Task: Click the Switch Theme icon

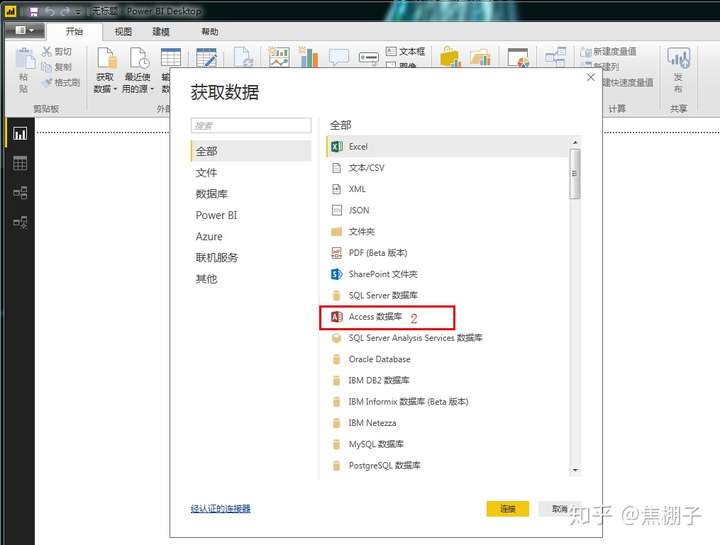Action: [518, 58]
